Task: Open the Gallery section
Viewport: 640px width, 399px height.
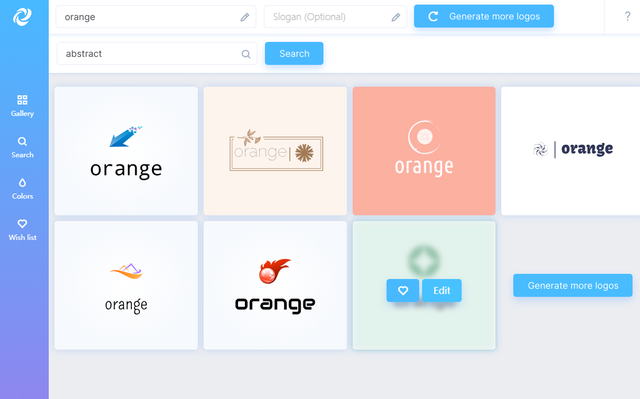Action: (x=22, y=106)
